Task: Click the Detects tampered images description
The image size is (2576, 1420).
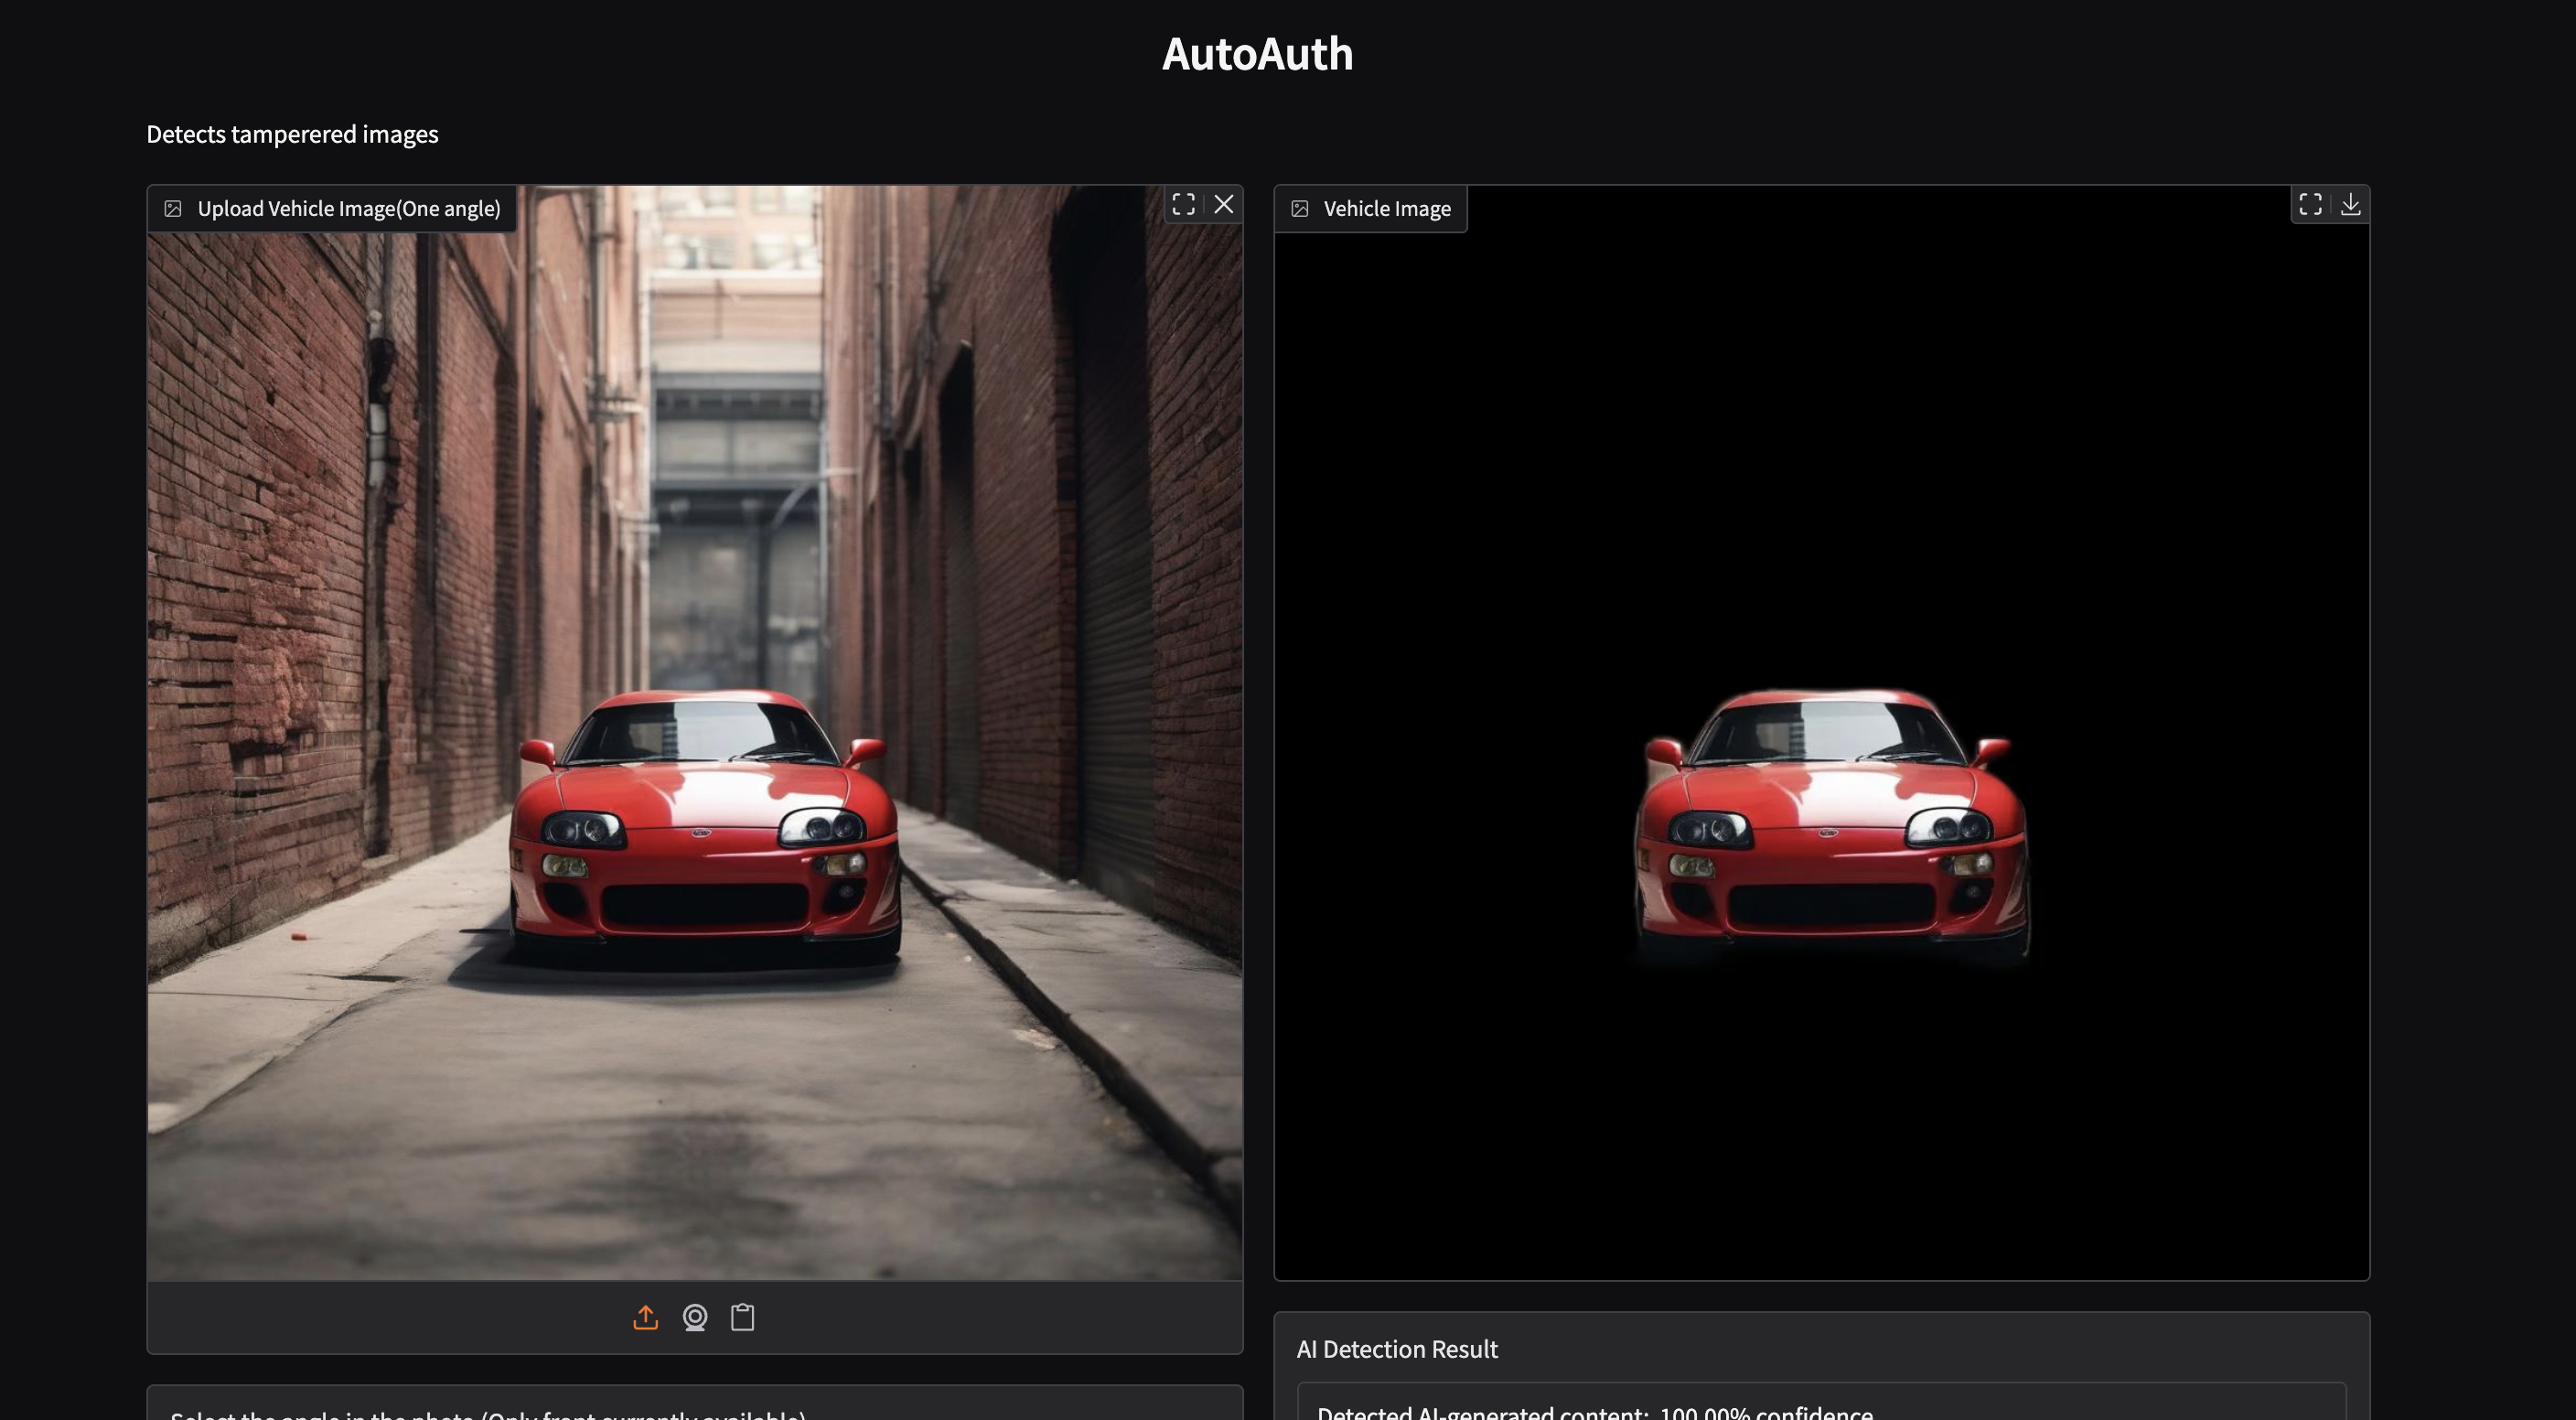Action: [x=292, y=134]
